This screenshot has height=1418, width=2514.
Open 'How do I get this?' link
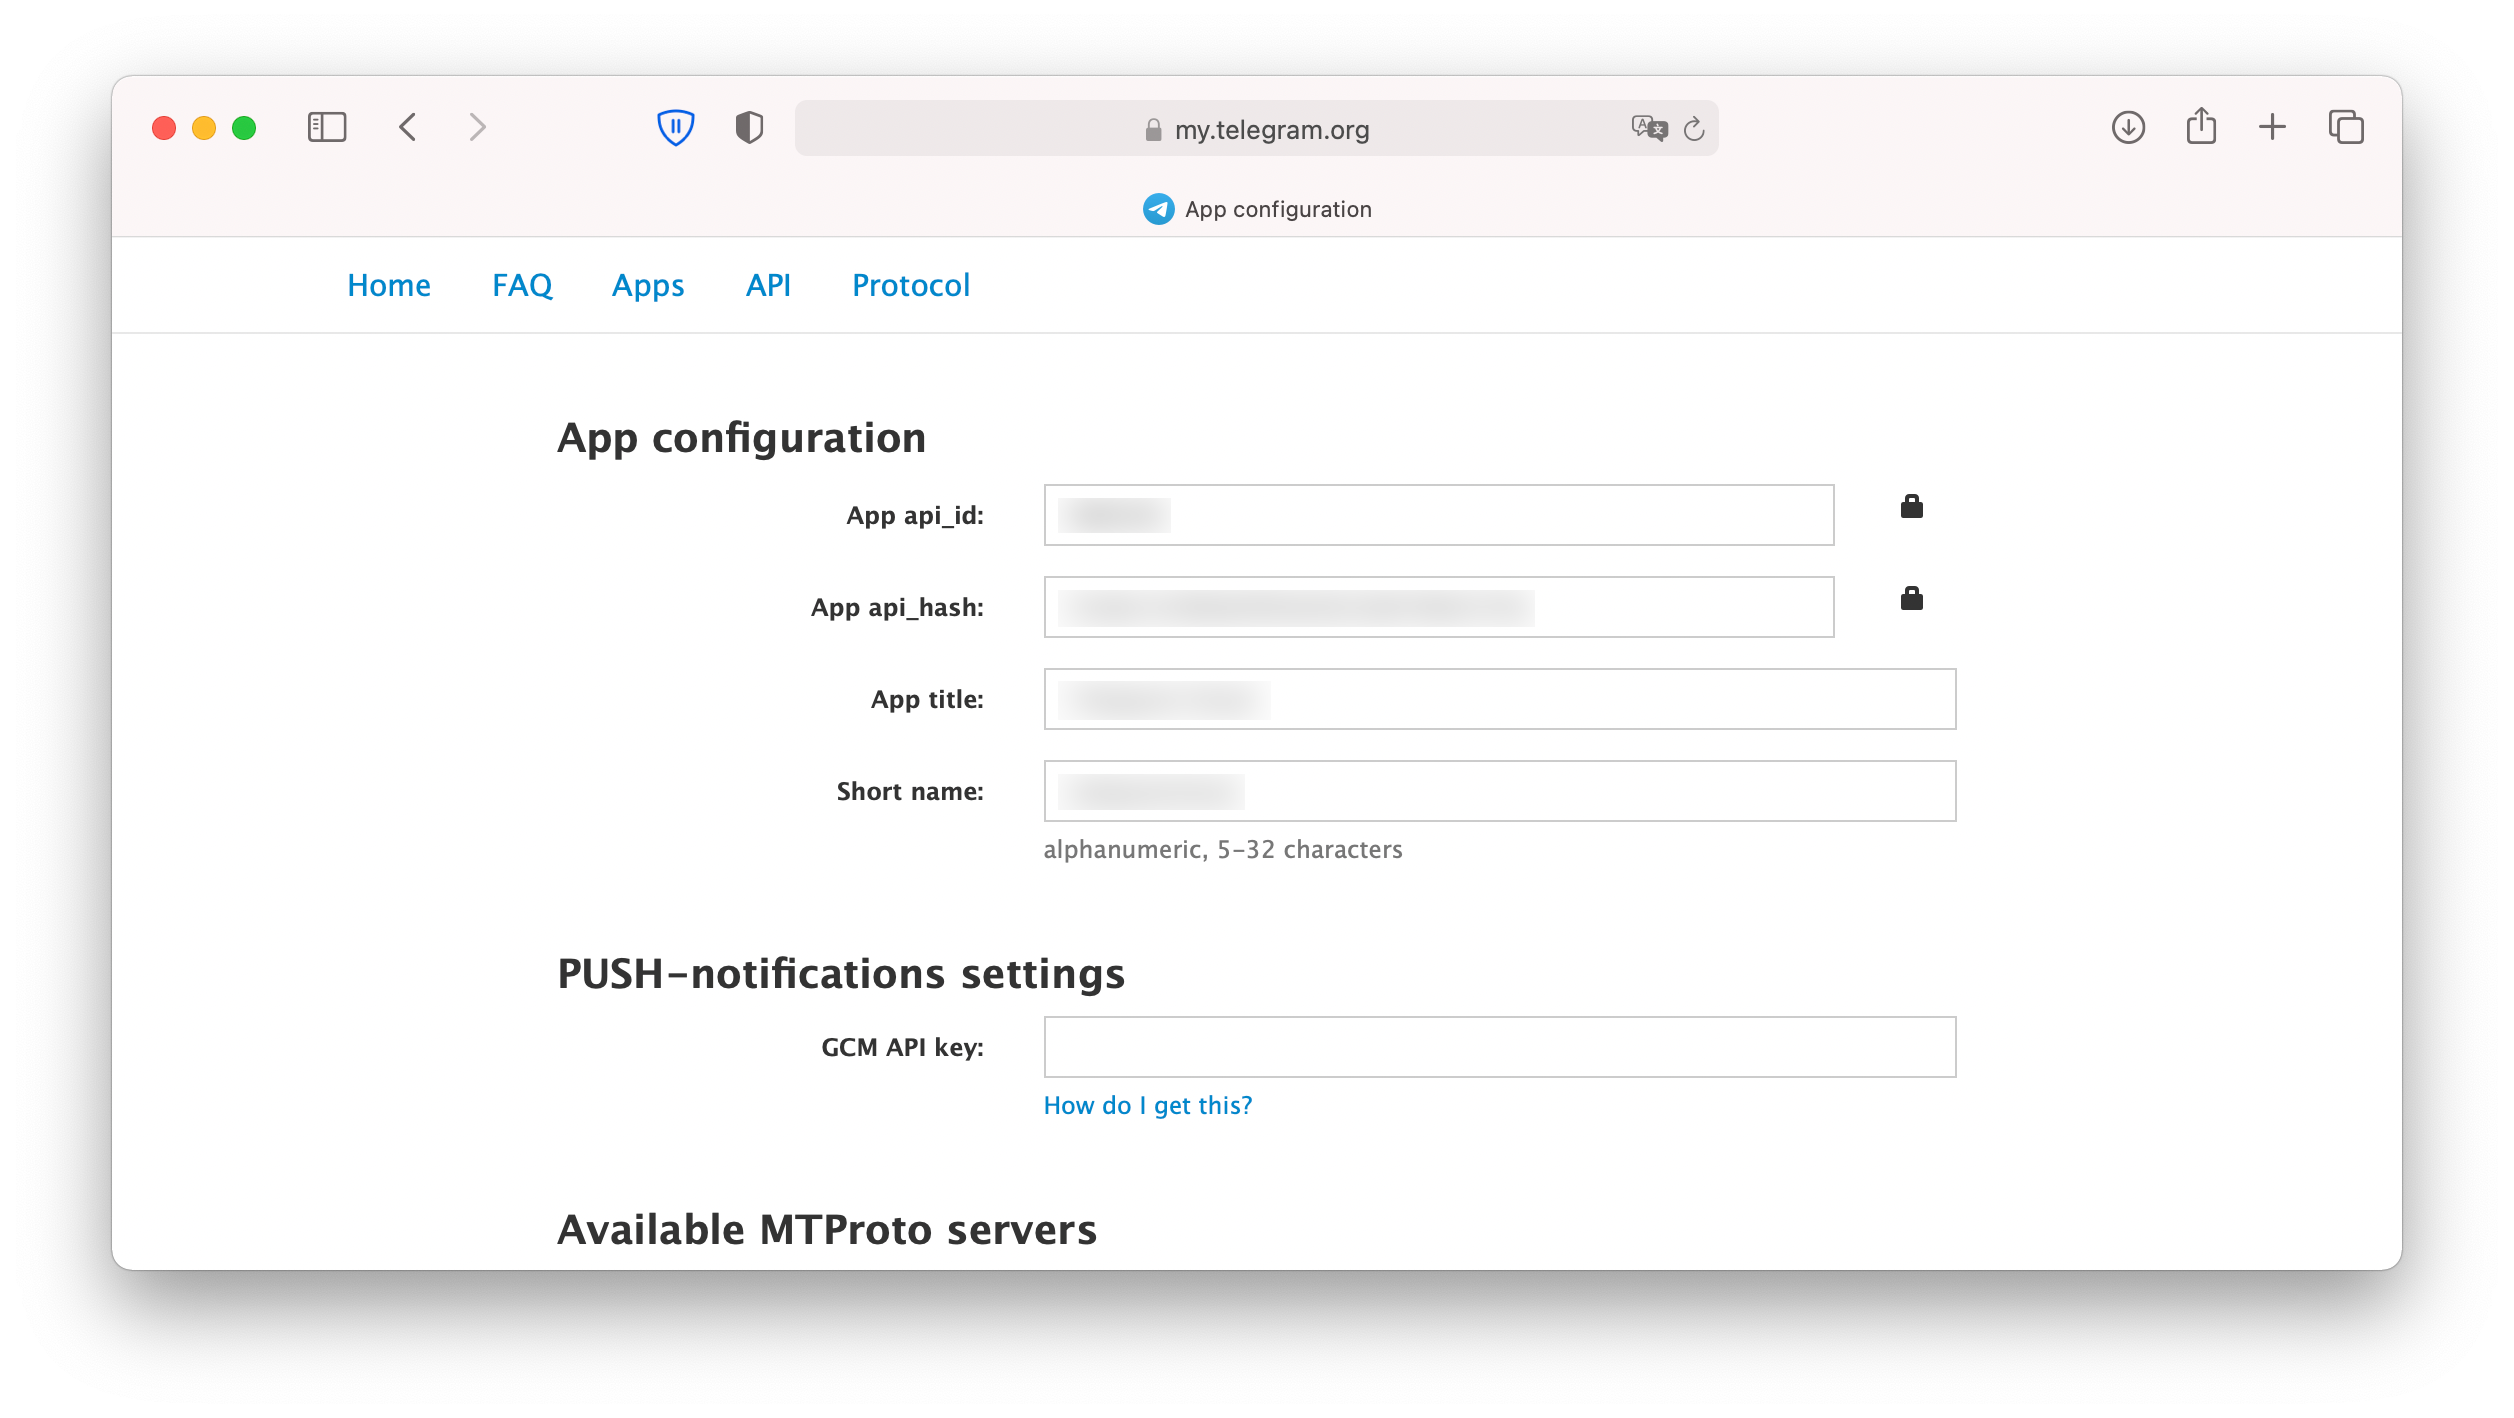click(x=1147, y=1105)
